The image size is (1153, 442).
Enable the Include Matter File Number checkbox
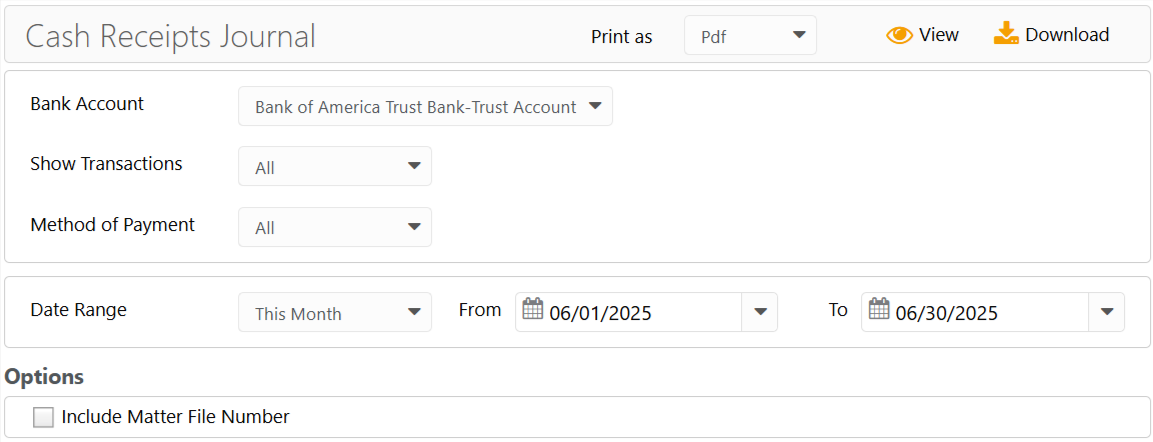[x=43, y=417]
